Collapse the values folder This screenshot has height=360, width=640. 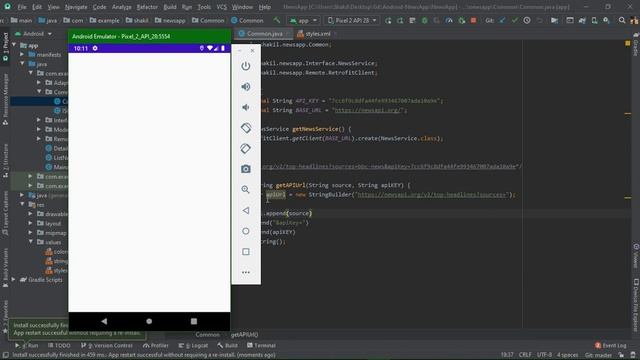[x=31, y=242]
